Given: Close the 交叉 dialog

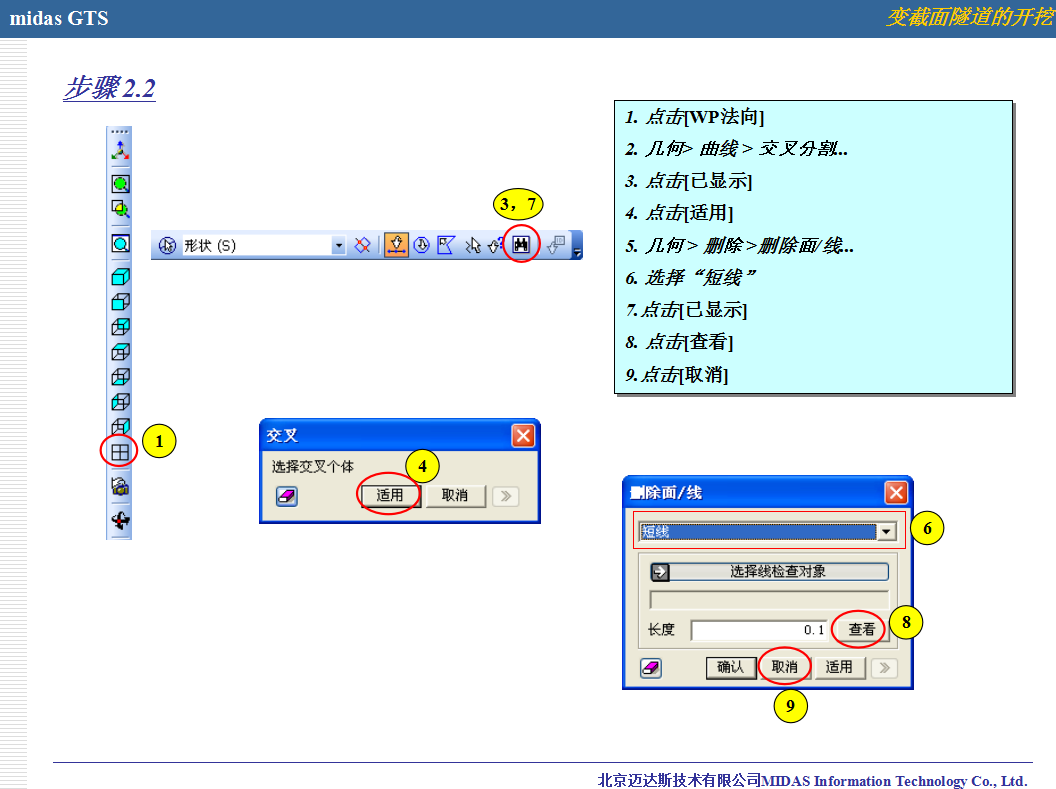Looking at the screenshot, I should [523, 436].
